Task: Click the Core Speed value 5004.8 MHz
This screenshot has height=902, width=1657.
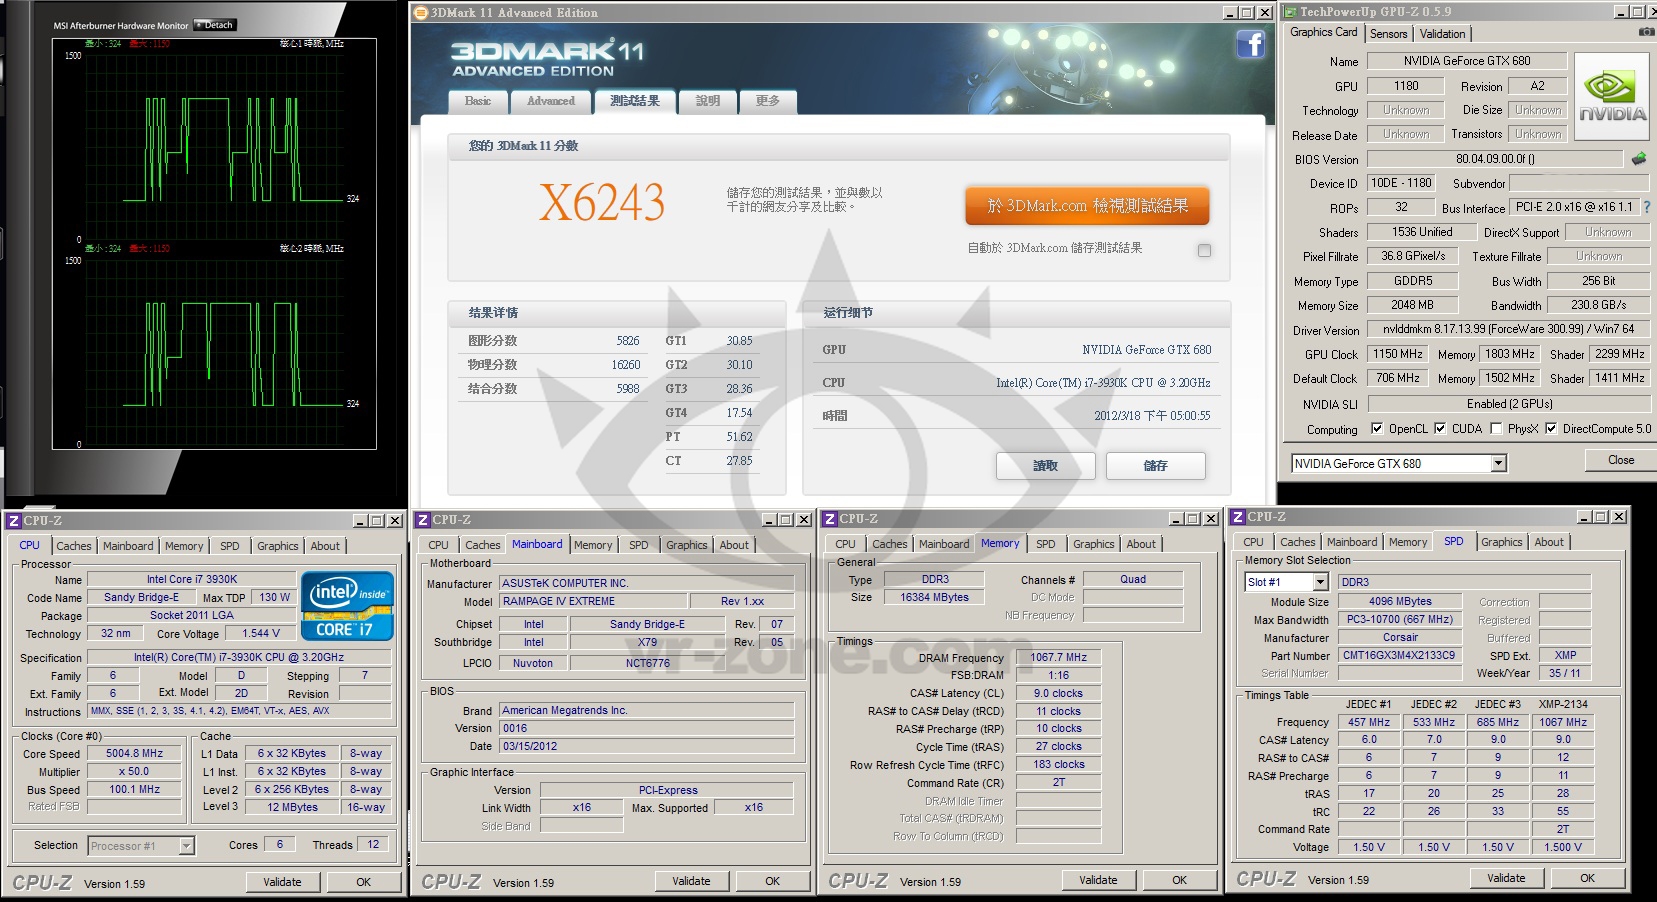Action: pos(134,754)
